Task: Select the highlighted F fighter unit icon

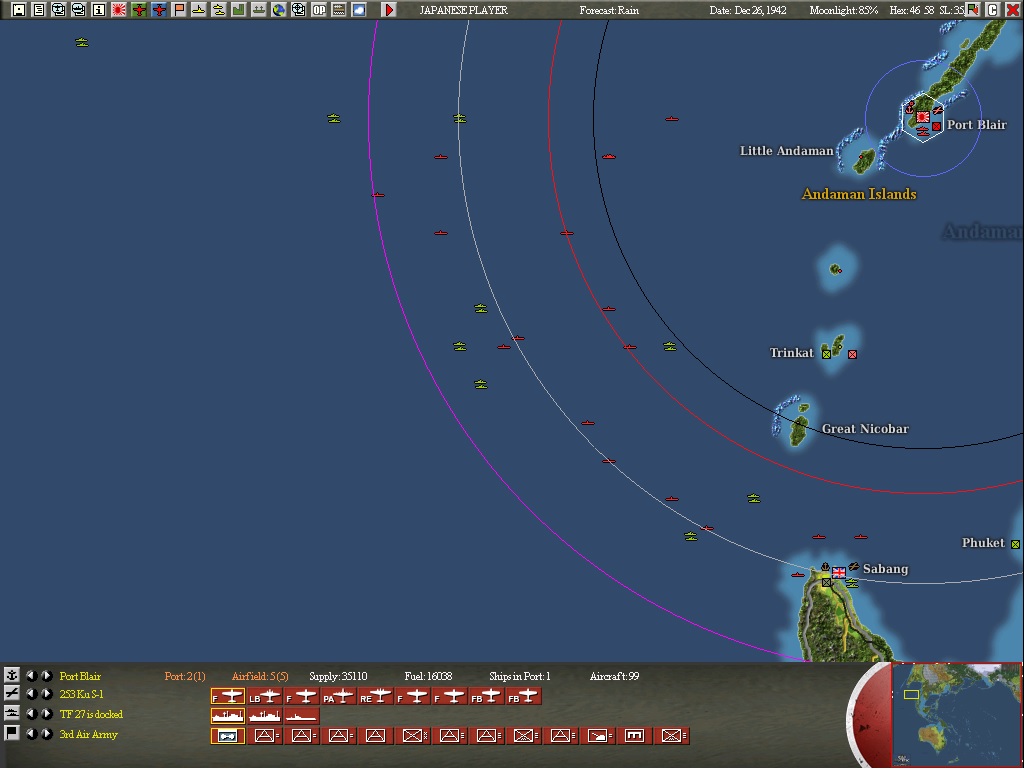Action: point(227,697)
